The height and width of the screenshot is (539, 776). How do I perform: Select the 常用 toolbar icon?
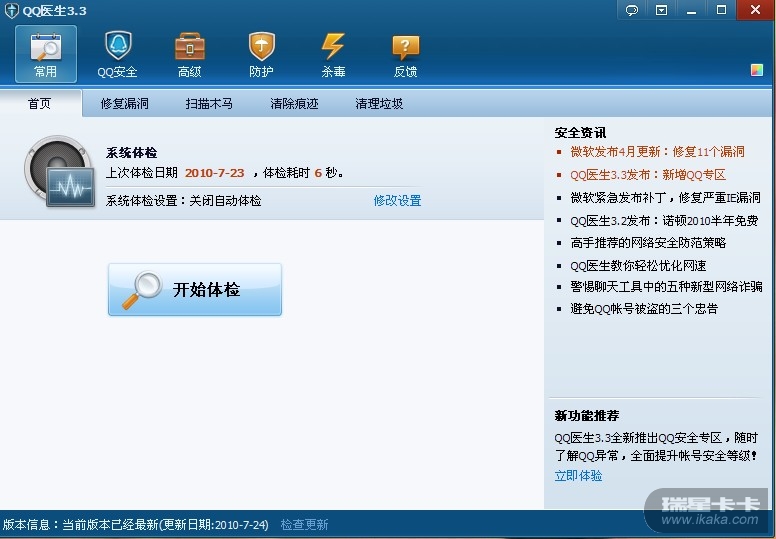(x=46, y=54)
